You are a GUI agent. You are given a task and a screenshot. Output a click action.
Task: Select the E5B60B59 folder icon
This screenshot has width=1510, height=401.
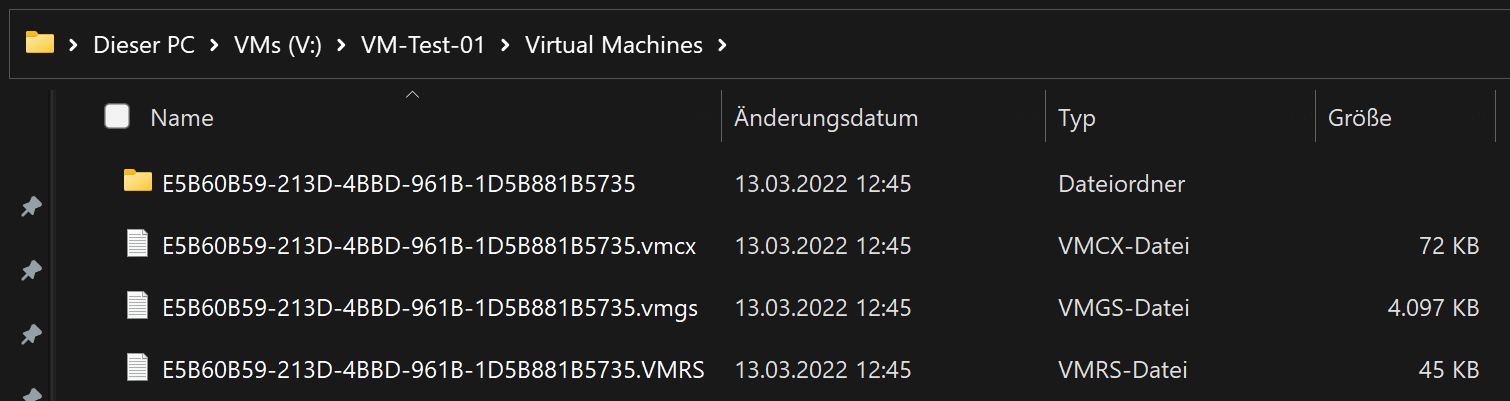point(138,181)
